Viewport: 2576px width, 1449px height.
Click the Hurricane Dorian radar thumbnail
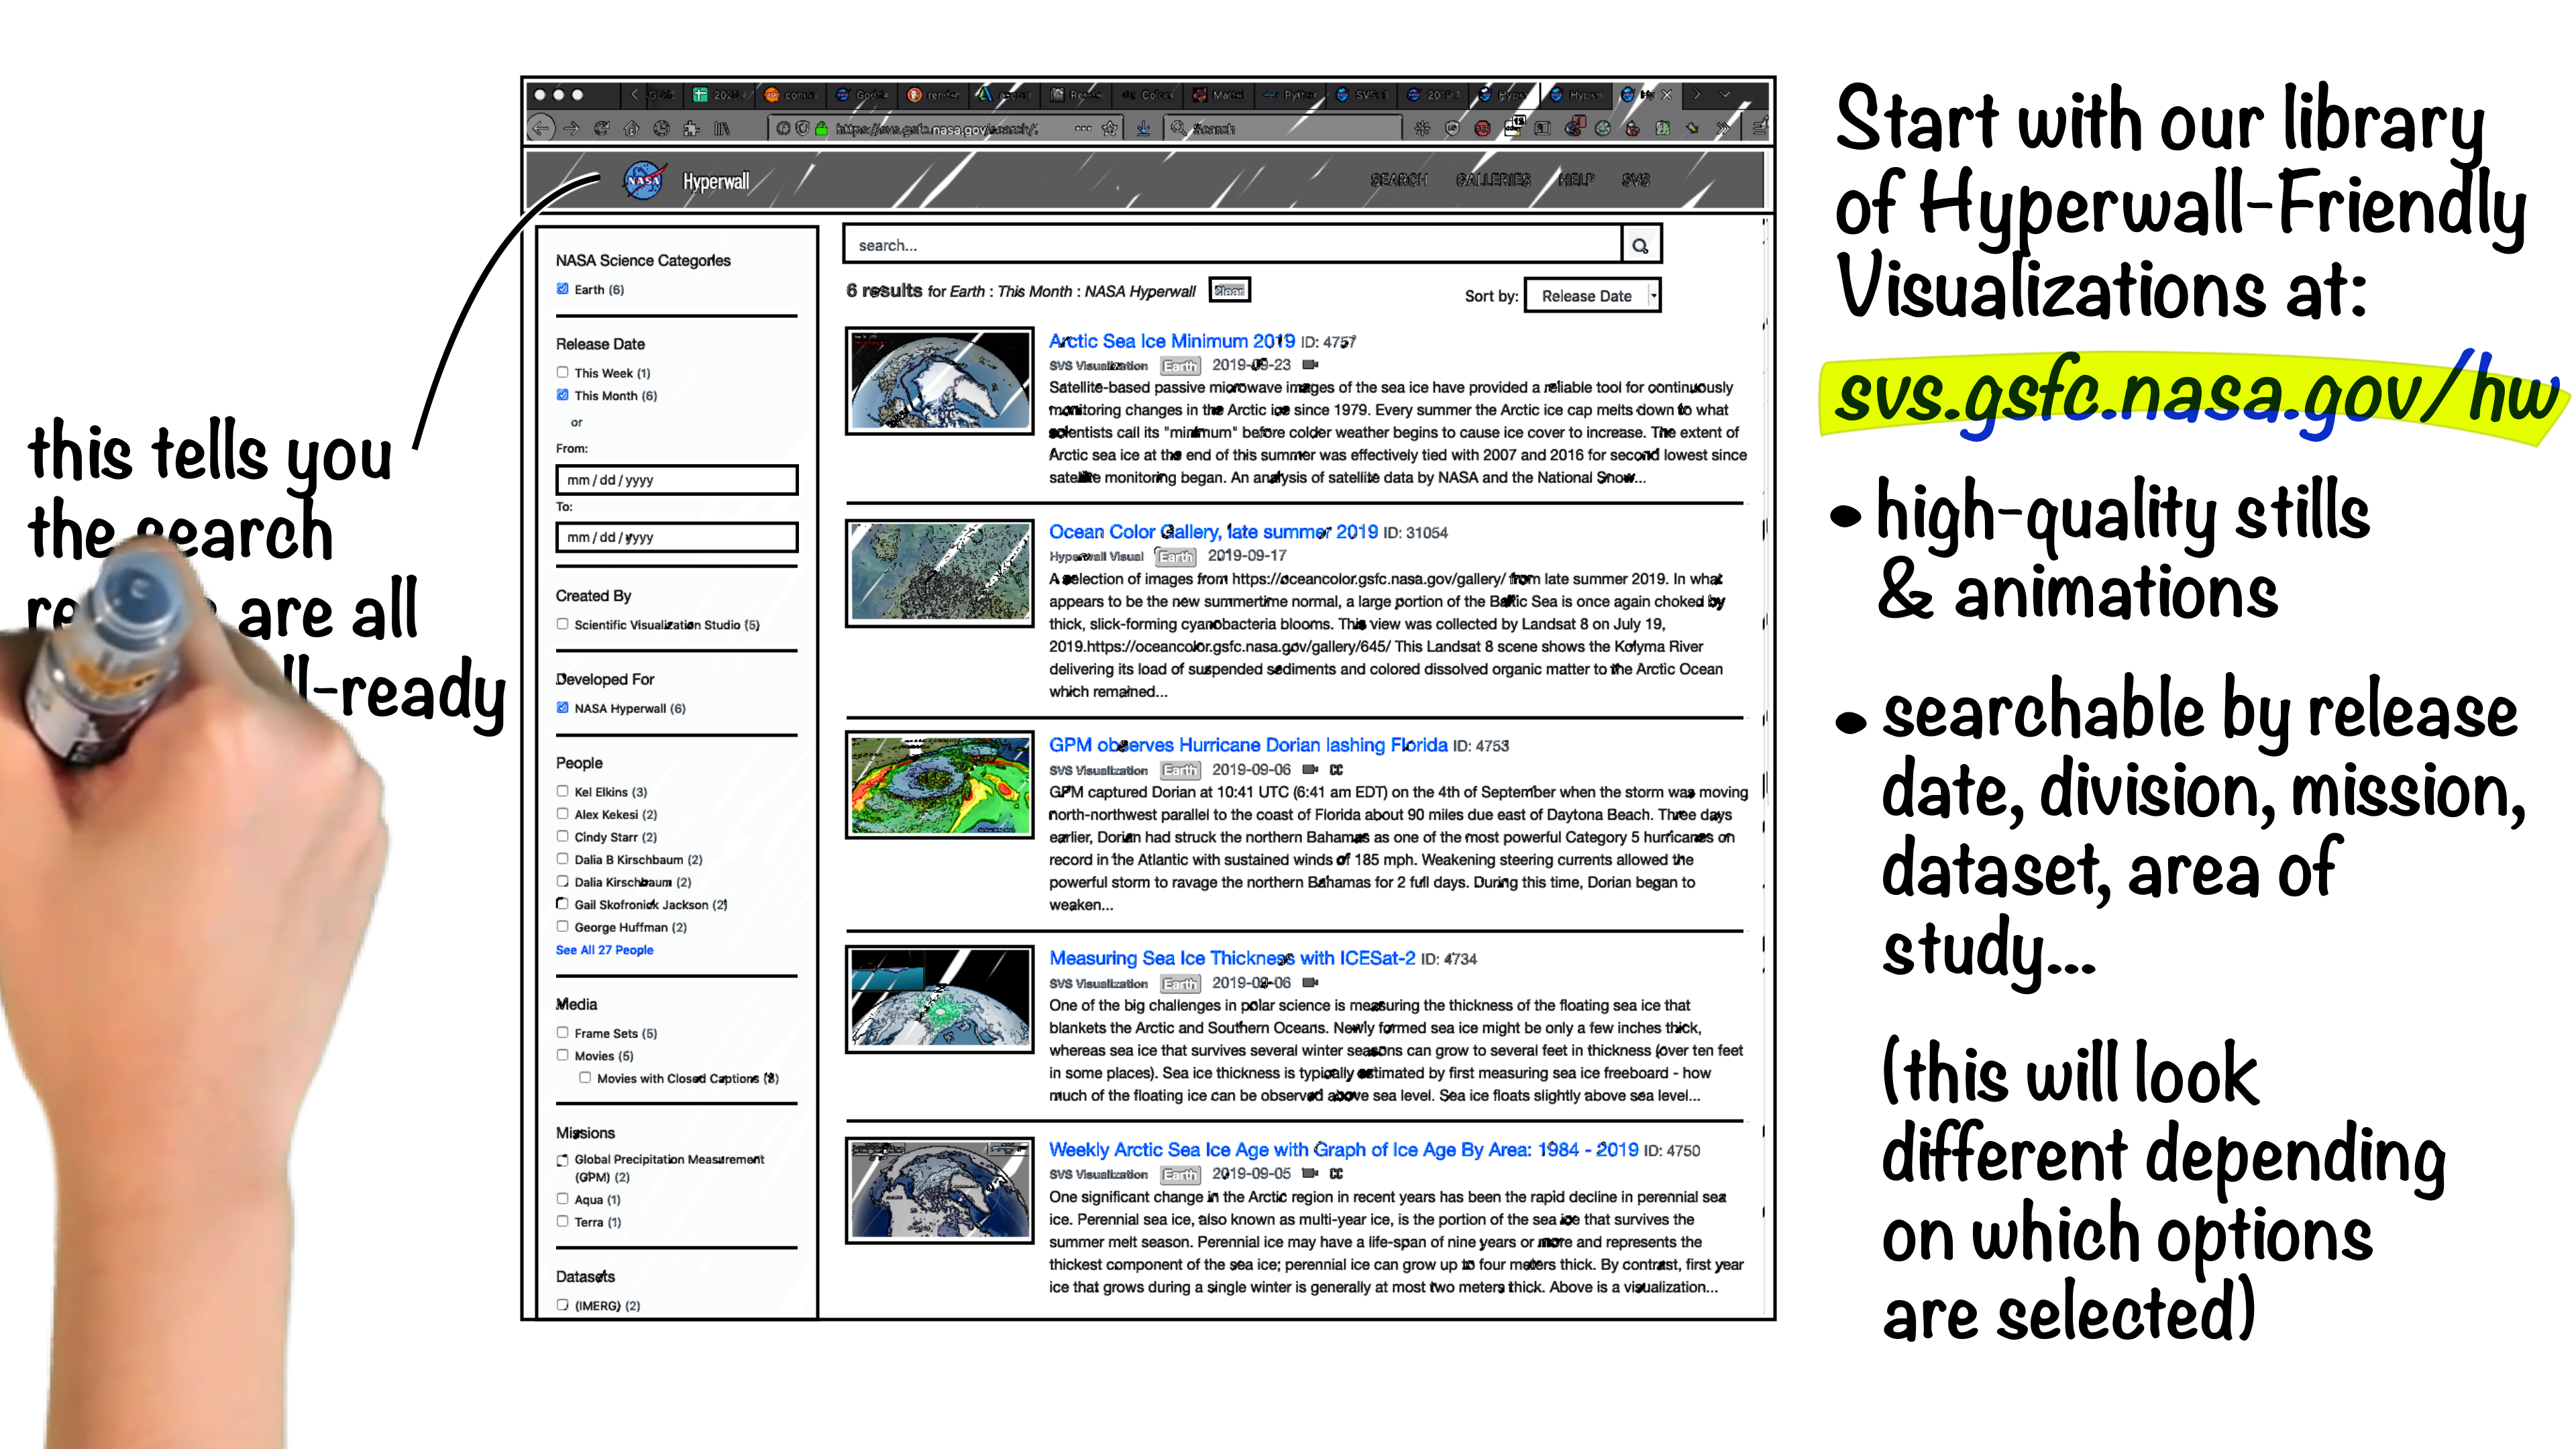[939, 786]
